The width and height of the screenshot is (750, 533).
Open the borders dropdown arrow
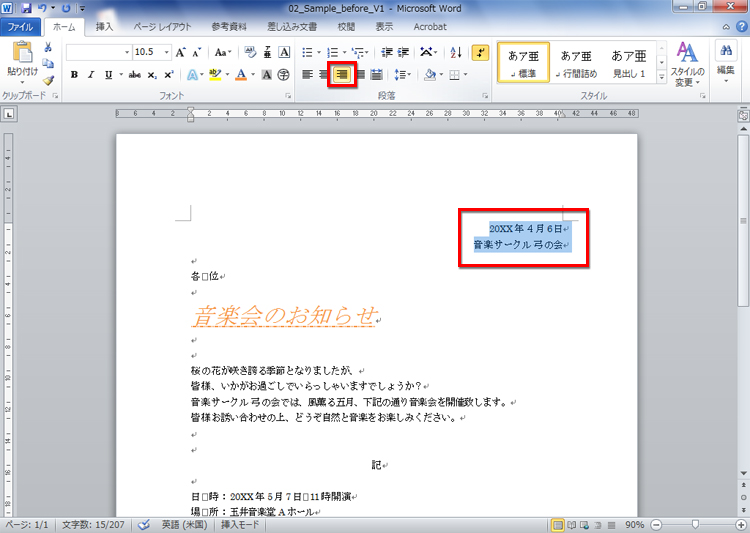pyautogui.click(x=465, y=75)
